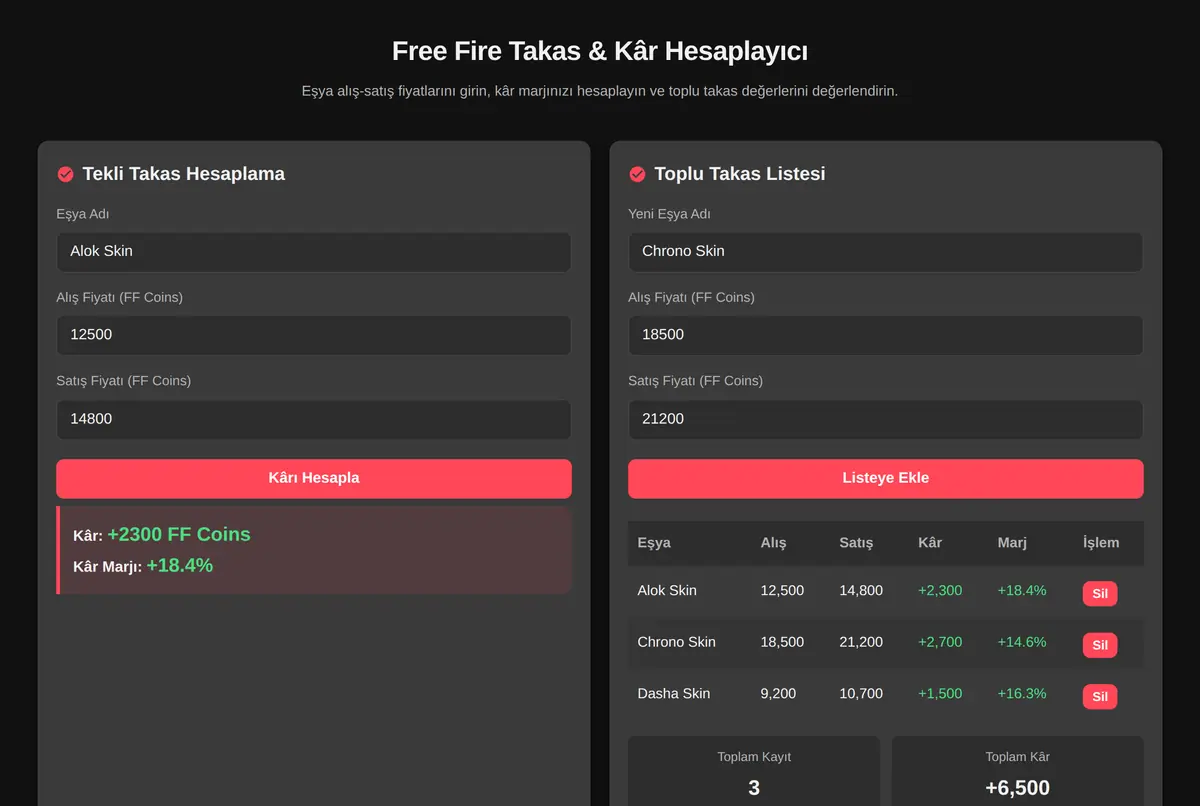Click the Listeye Ekle button

tap(885, 478)
